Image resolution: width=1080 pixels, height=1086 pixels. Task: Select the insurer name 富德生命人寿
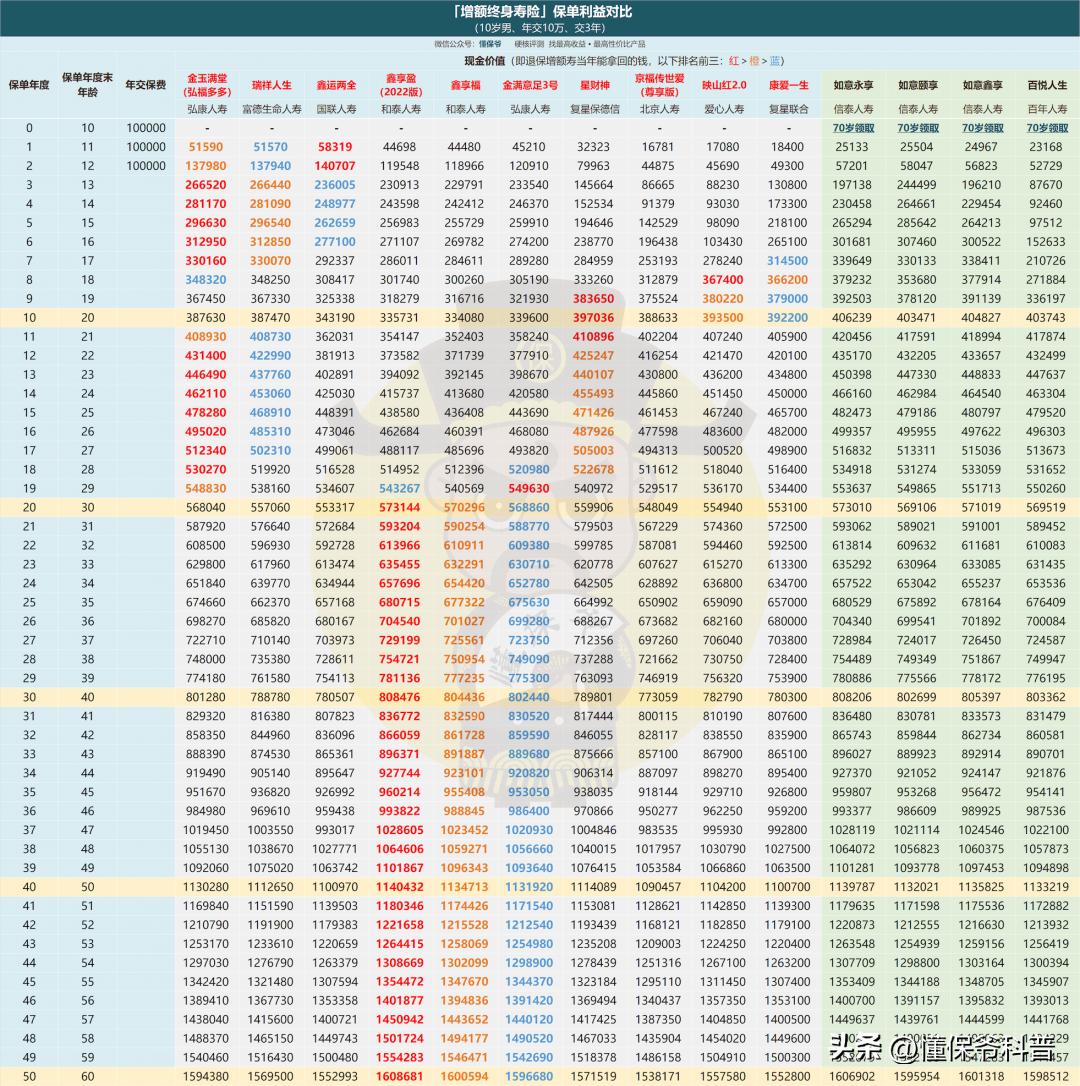(x=272, y=109)
